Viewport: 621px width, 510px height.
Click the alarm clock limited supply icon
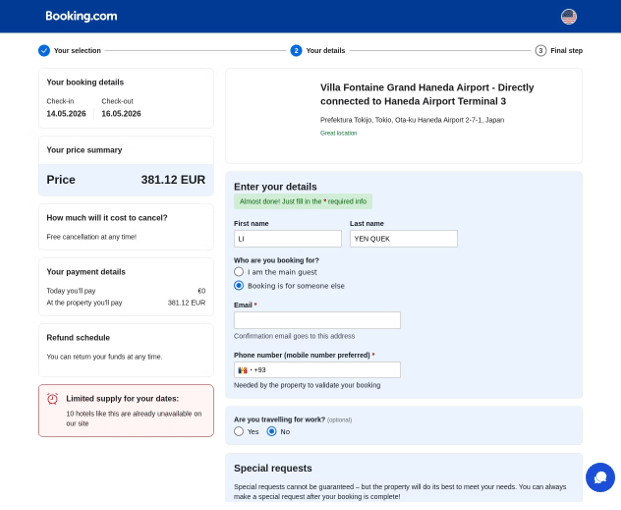click(x=52, y=399)
